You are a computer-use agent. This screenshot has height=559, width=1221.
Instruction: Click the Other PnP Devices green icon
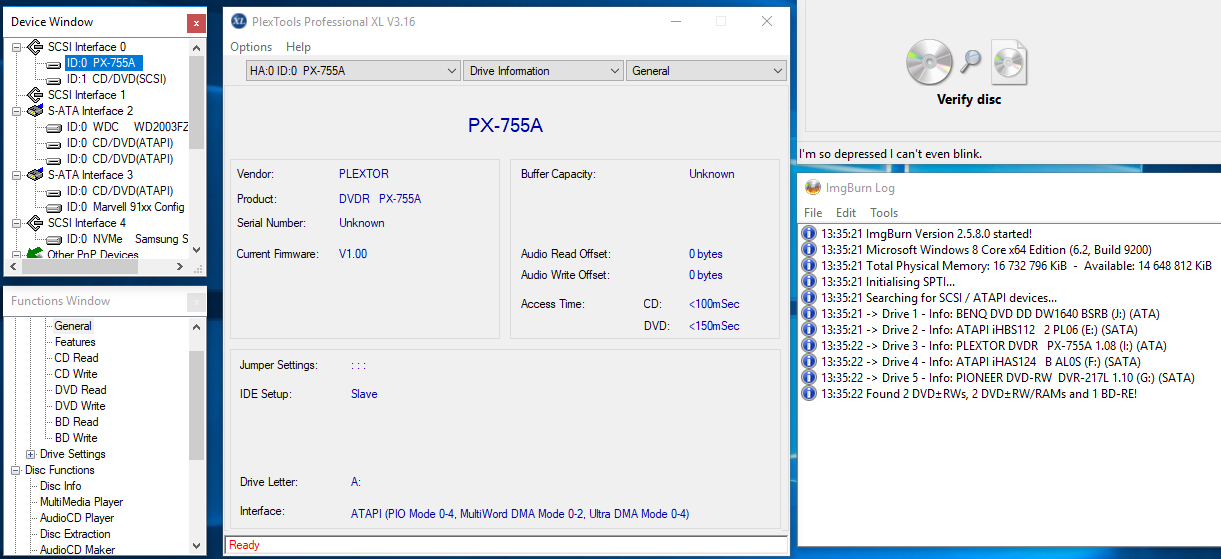(34, 254)
